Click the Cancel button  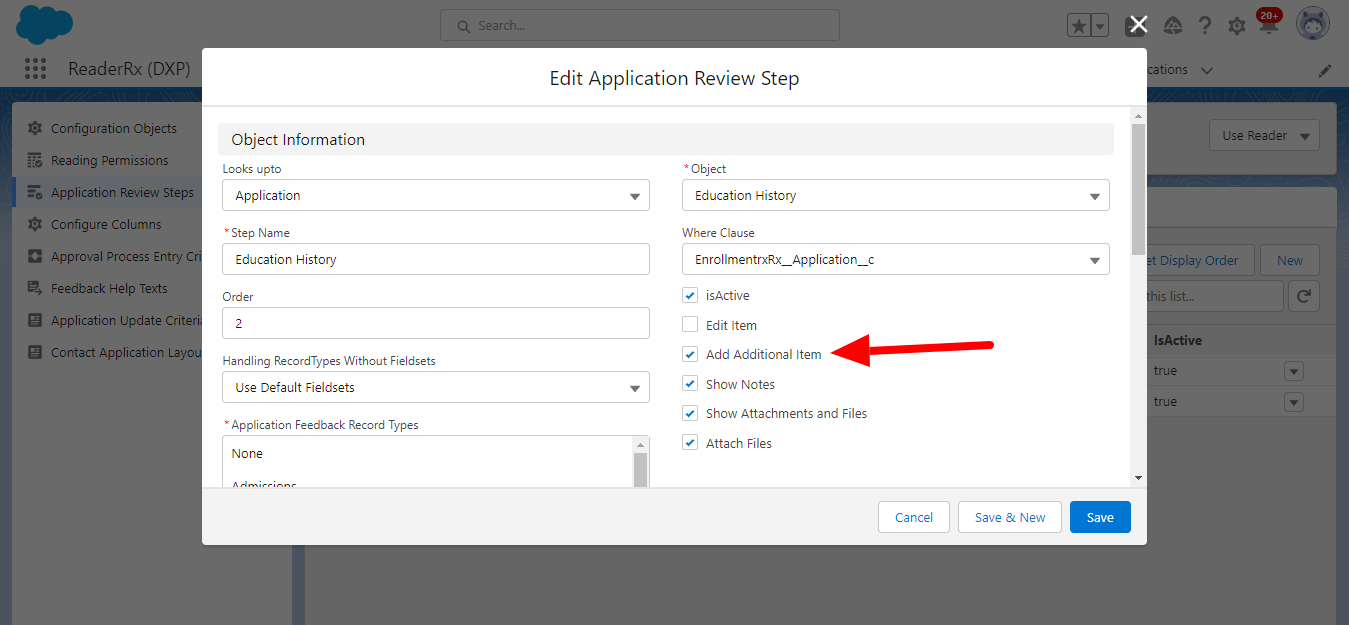pos(913,517)
